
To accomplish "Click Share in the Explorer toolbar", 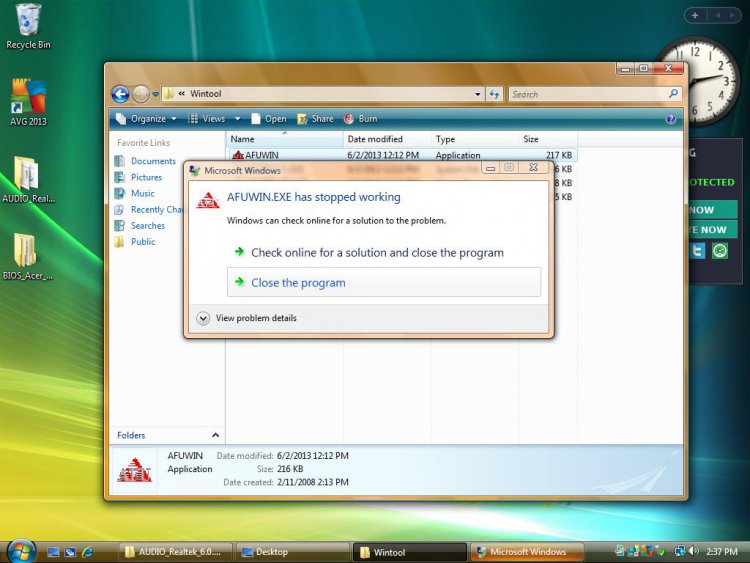I will [x=315, y=119].
